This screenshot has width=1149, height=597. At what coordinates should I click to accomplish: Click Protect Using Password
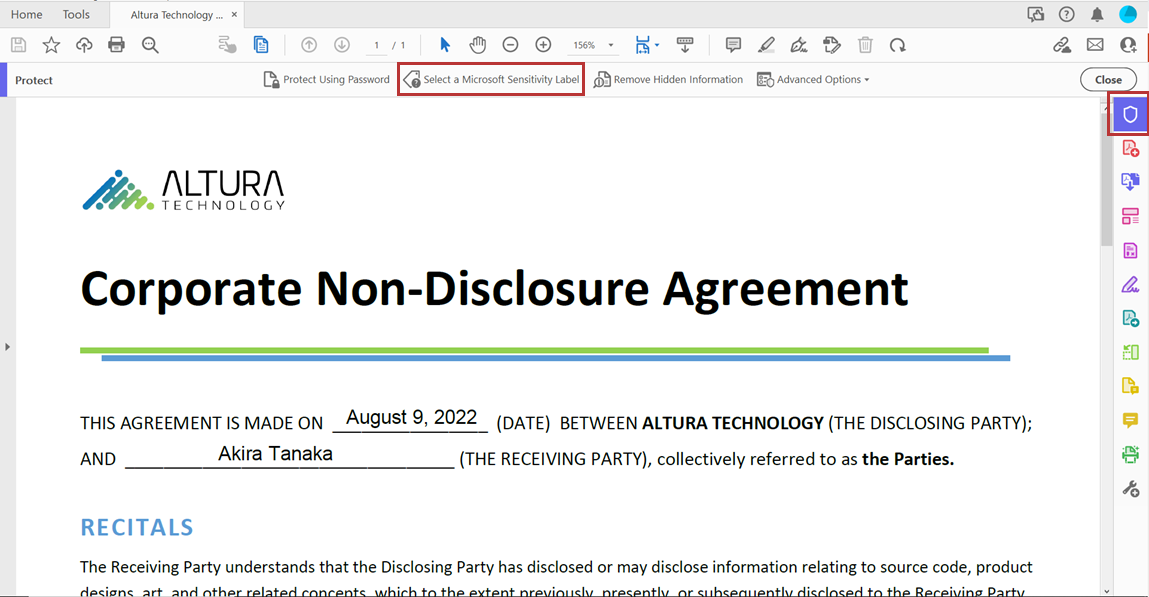click(x=326, y=79)
